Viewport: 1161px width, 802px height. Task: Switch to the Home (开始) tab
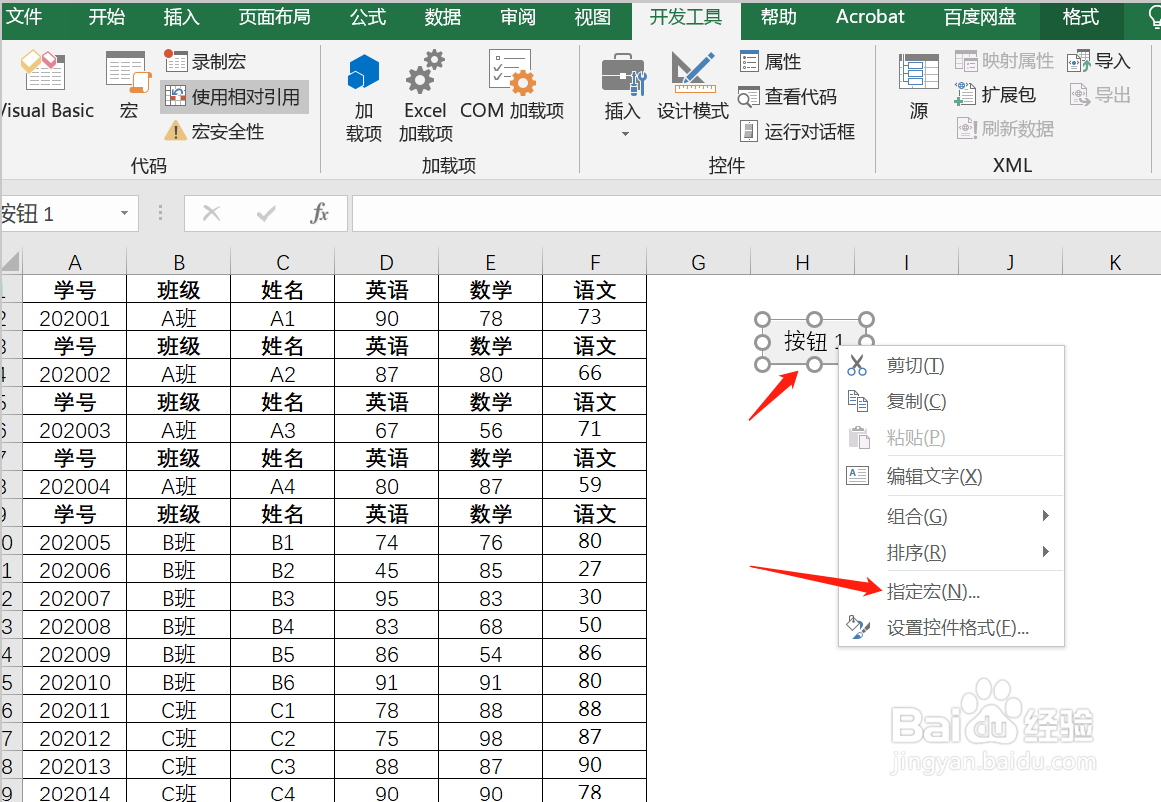pyautogui.click(x=107, y=17)
